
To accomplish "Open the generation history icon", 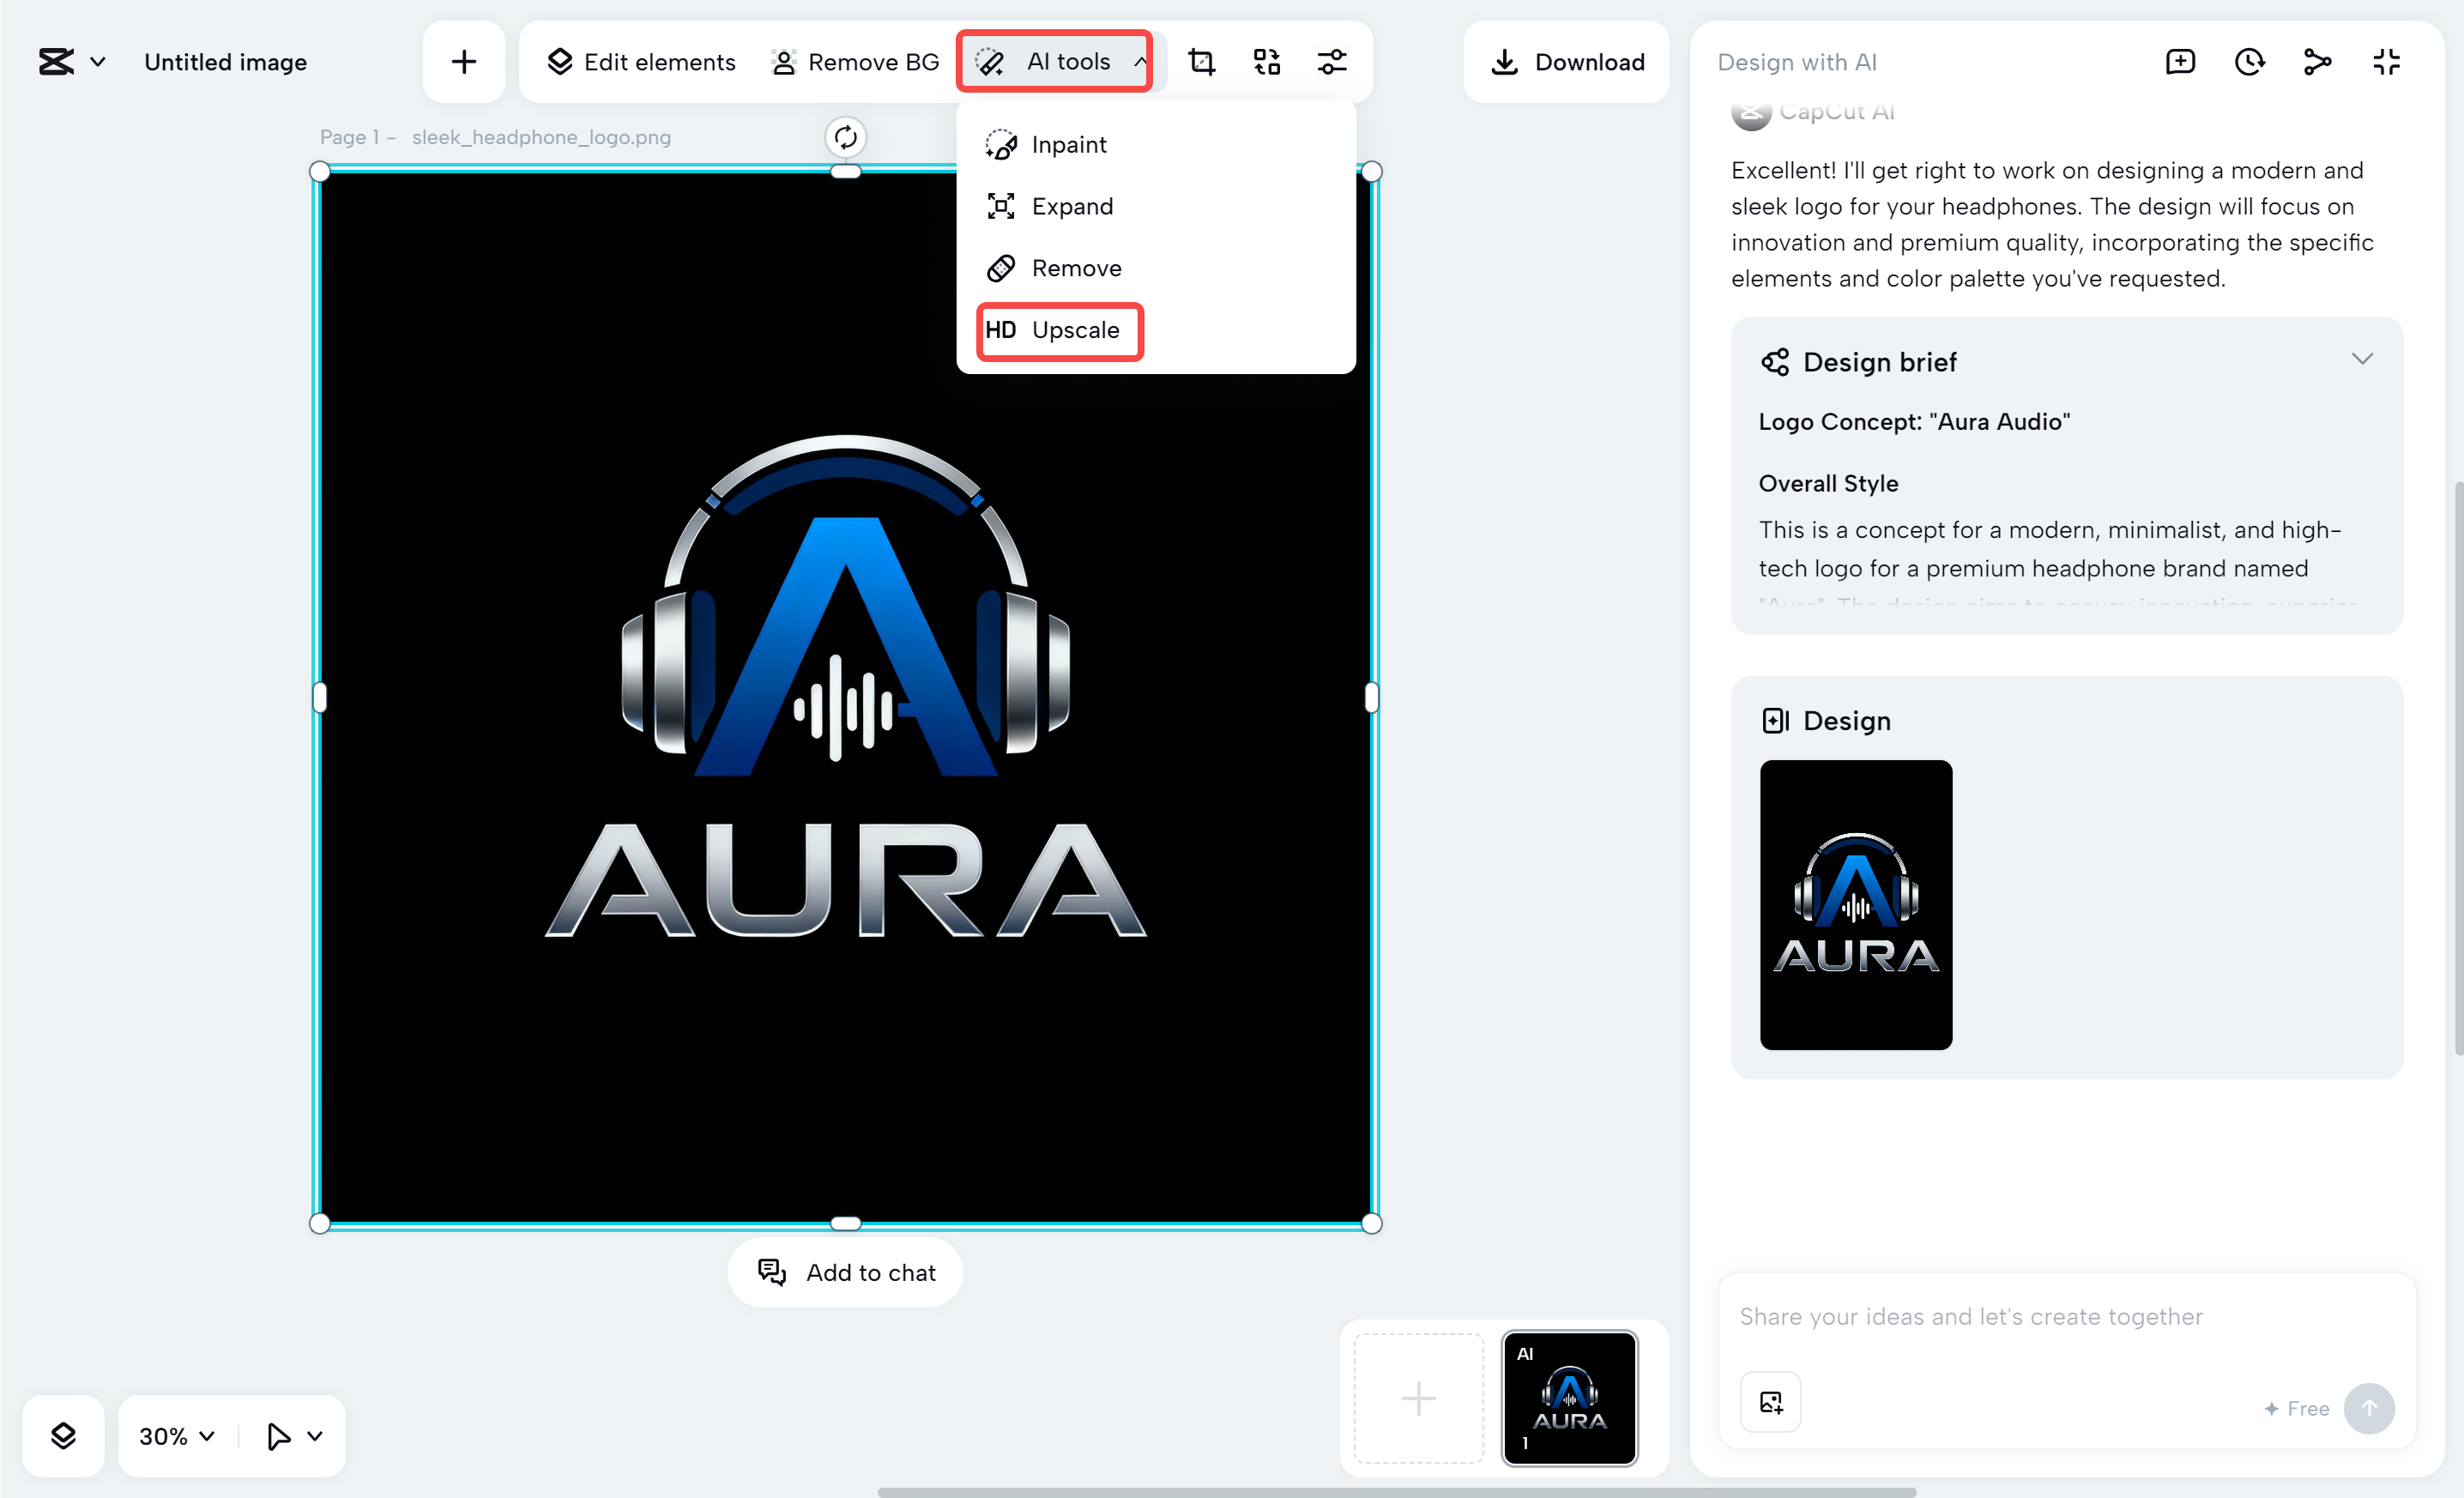I will [2249, 61].
